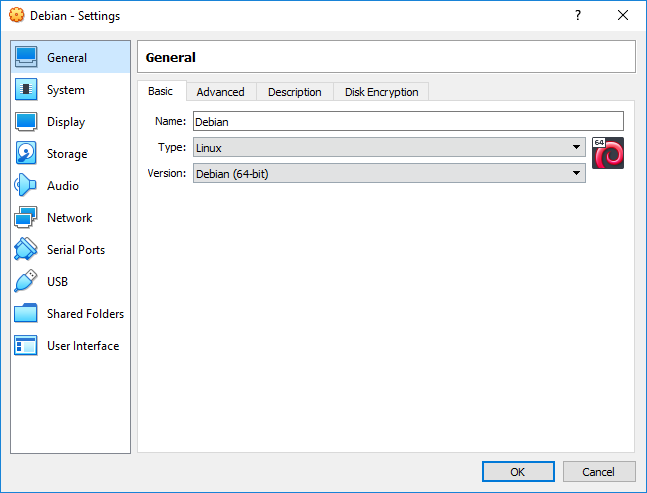Select the Display label in sidebar
647x493 pixels.
66,122
